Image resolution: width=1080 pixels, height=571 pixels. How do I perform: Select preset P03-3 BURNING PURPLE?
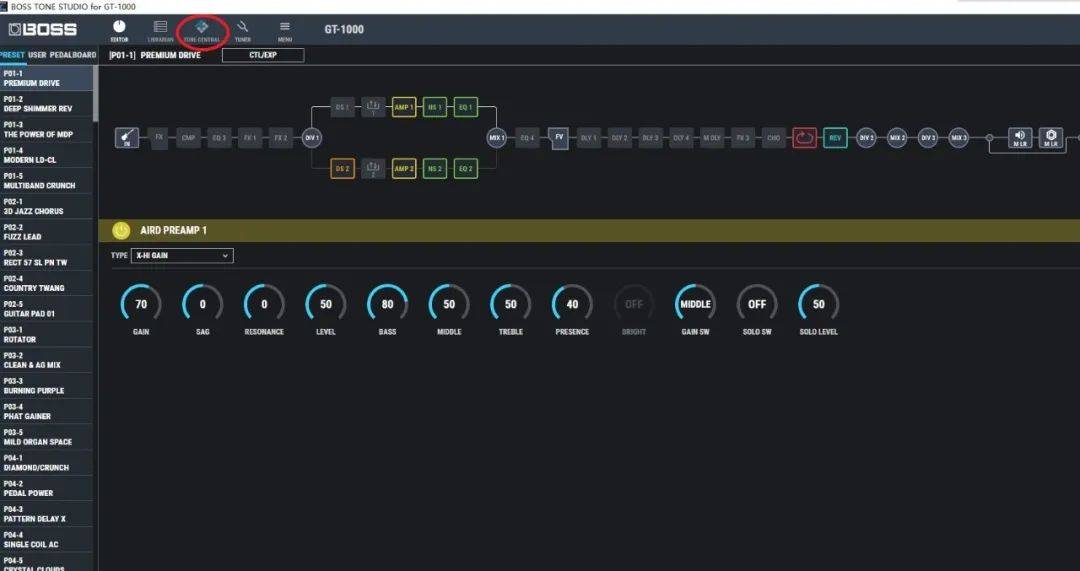[46, 386]
